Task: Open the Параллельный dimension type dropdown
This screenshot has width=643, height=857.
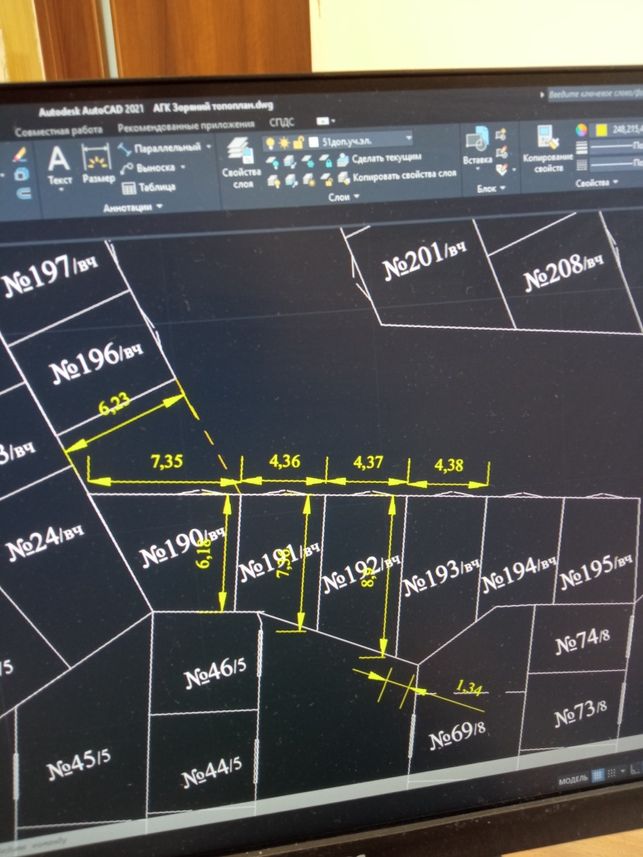Action: (208, 146)
